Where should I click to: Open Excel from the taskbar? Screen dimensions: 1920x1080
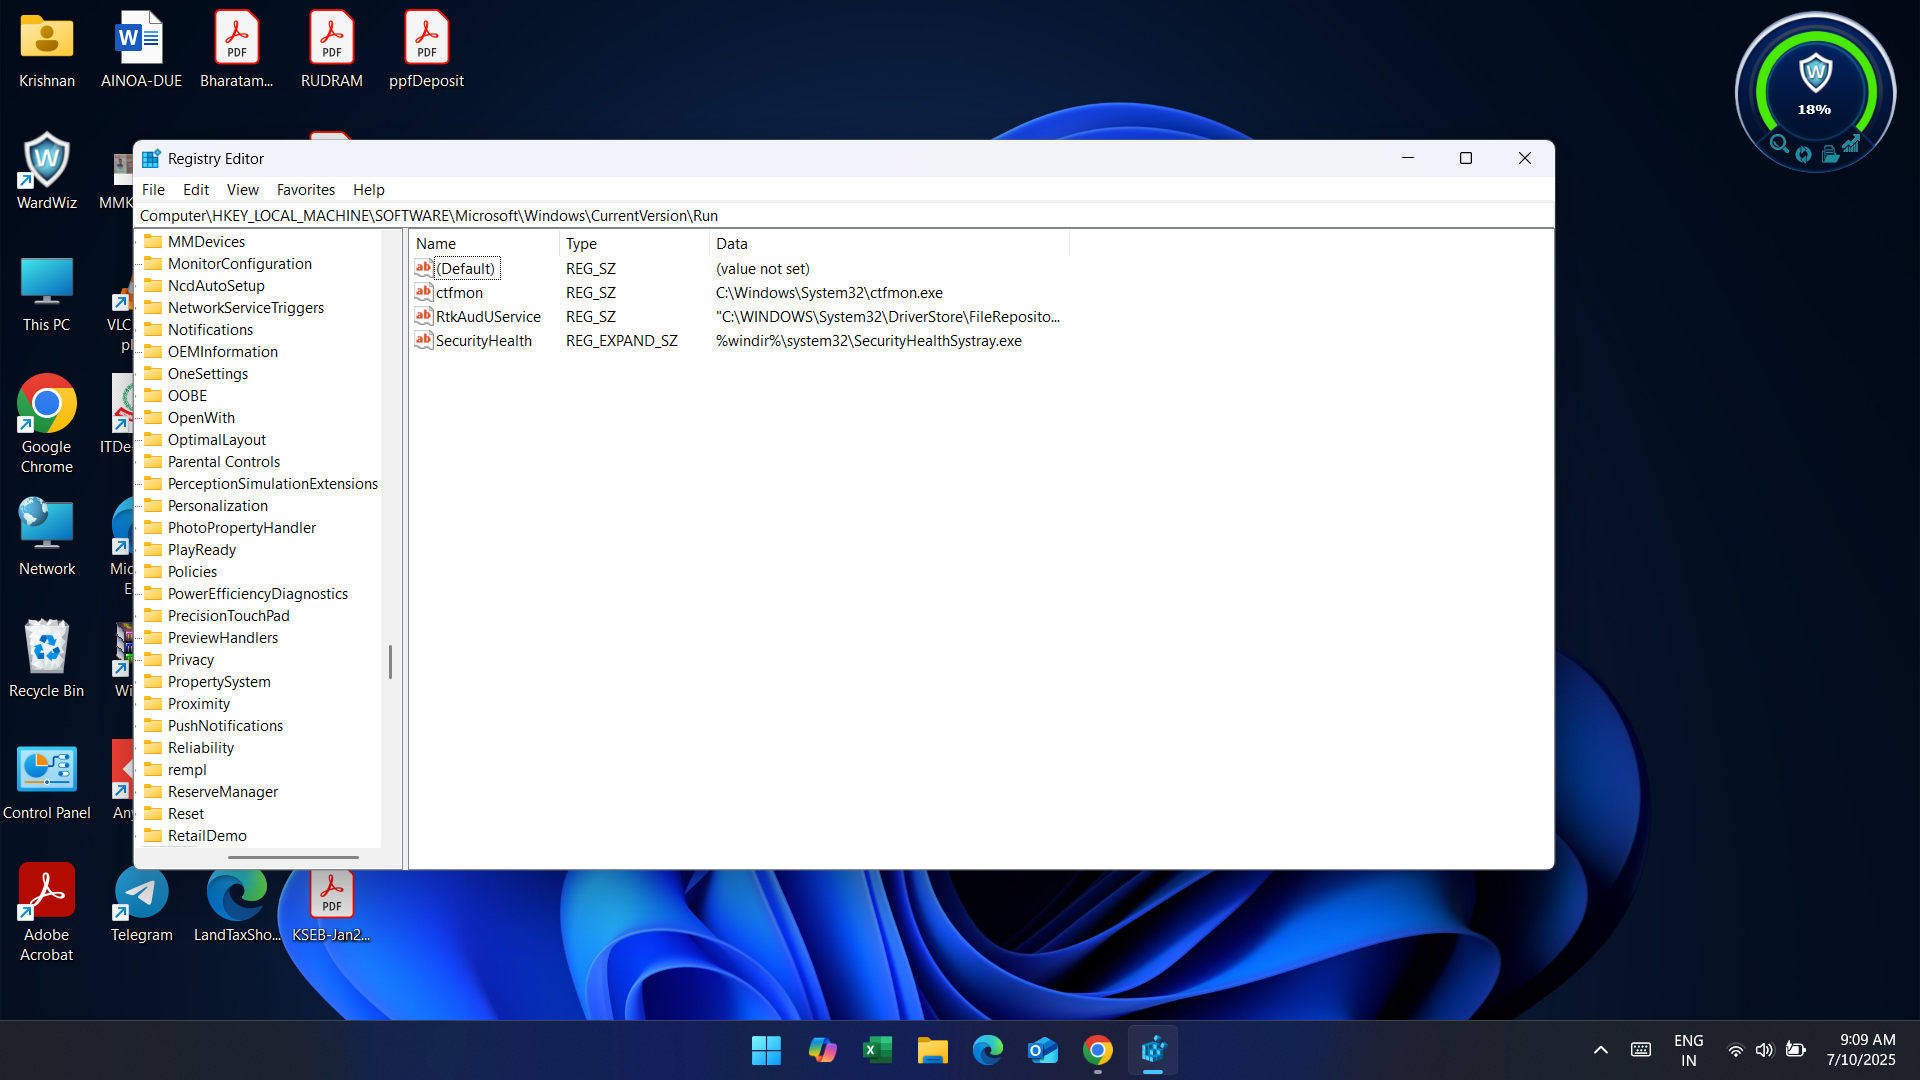click(877, 1050)
